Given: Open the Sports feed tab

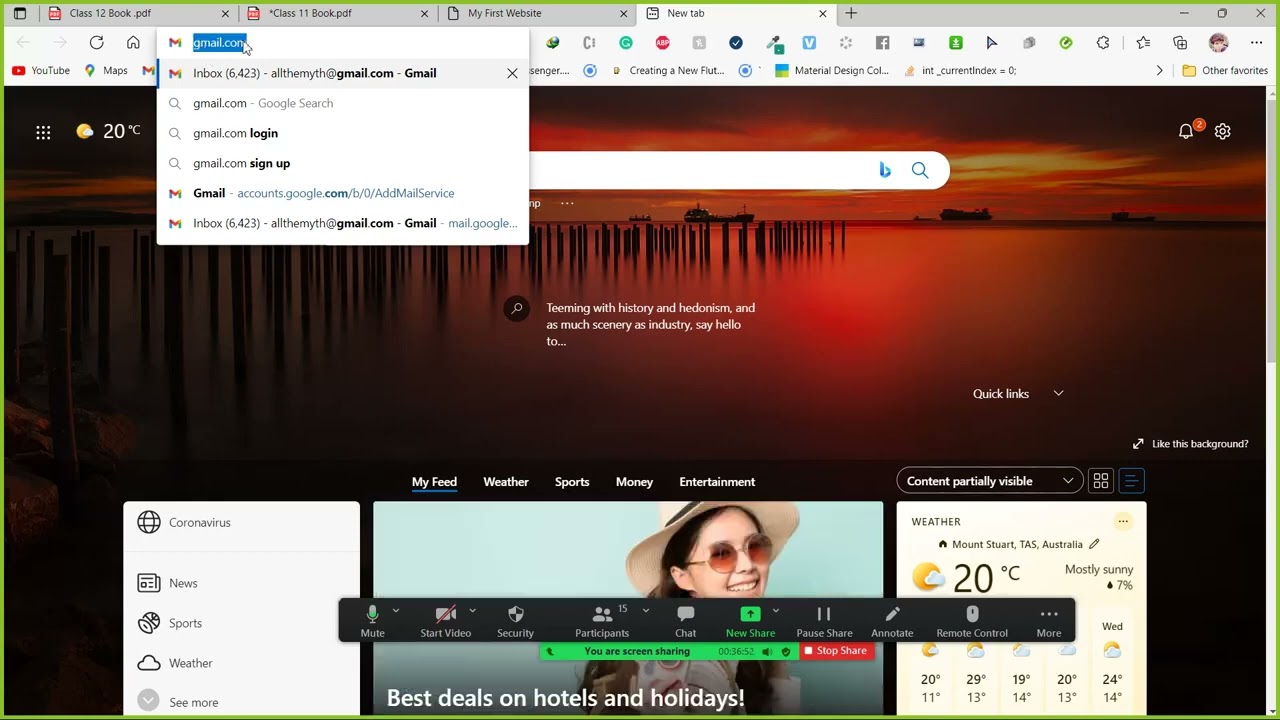Looking at the screenshot, I should point(572,482).
